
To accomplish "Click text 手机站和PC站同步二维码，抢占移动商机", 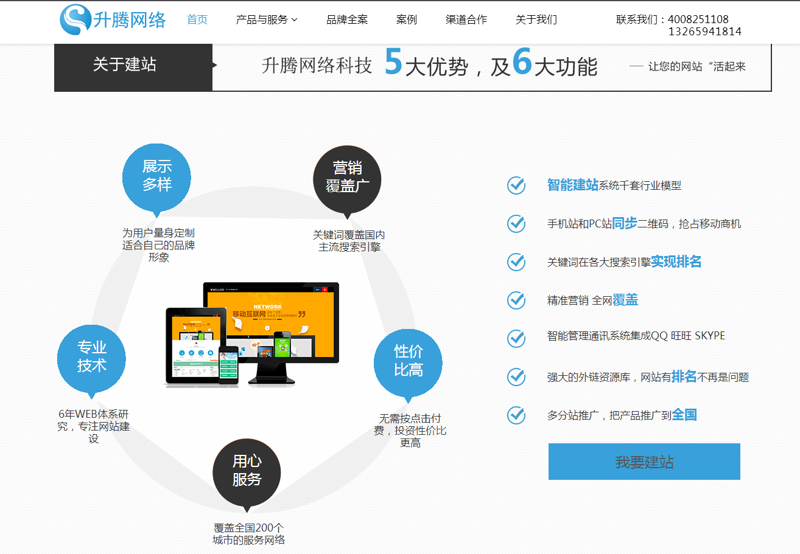I will tap(644, 223).
